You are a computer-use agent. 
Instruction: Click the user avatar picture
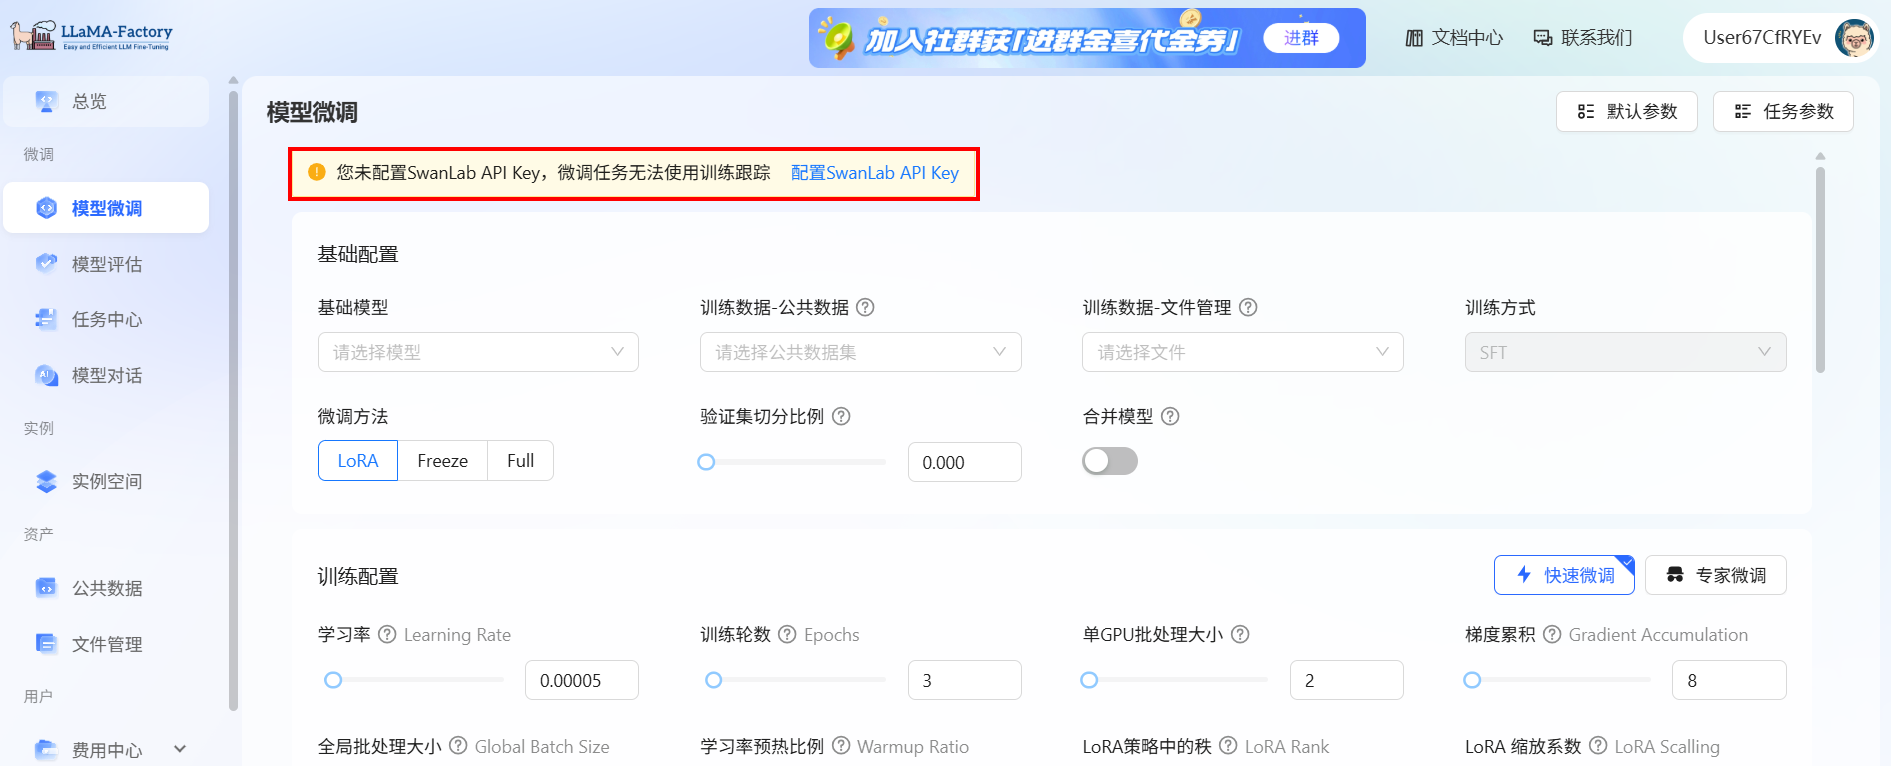coord(1854,38)
